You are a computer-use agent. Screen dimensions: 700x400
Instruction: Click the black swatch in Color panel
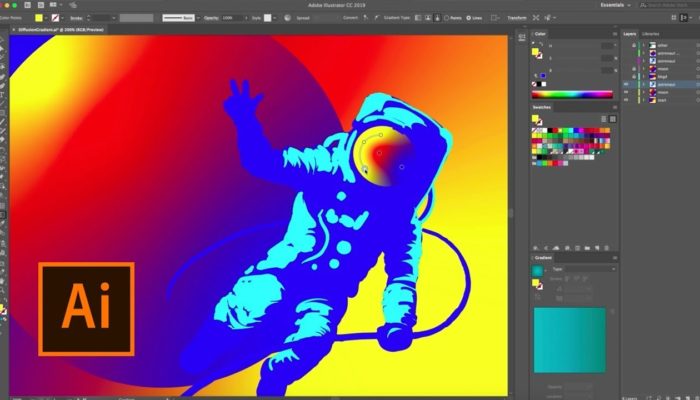539,84
